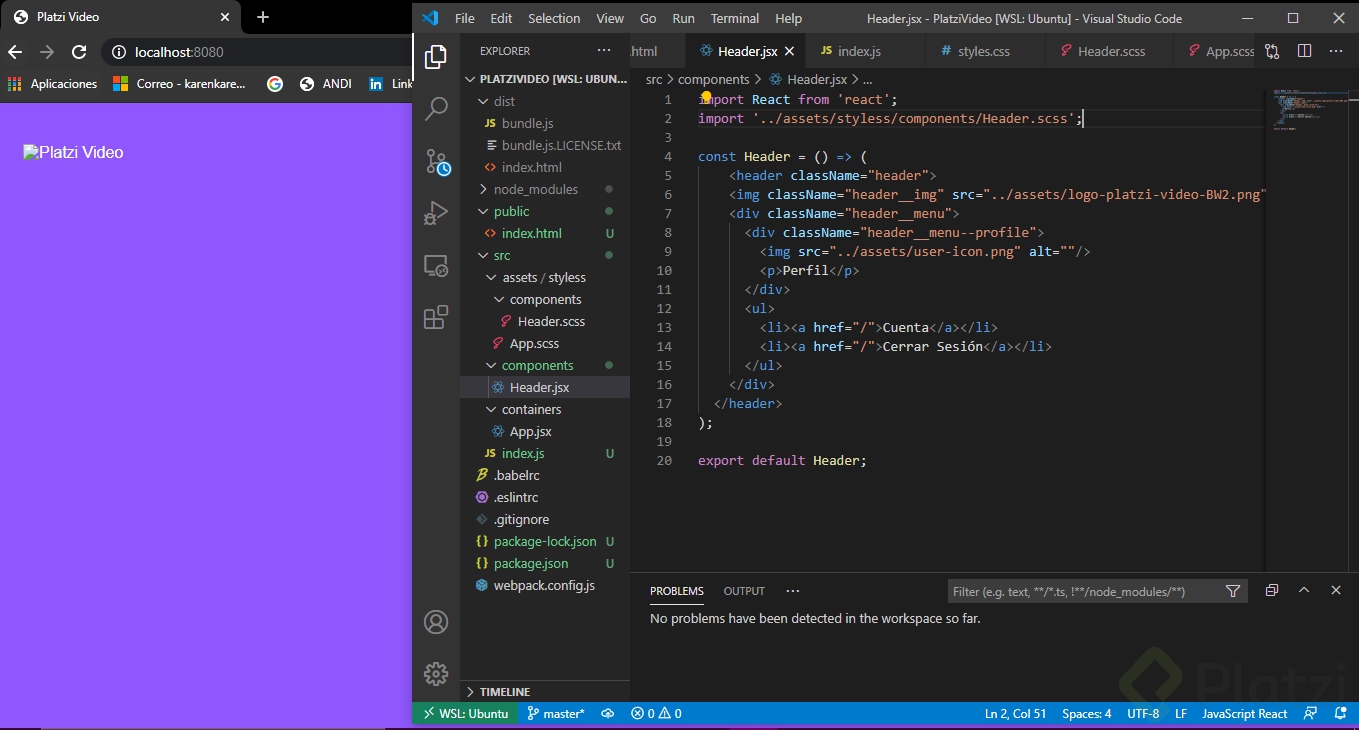Click the filter icon in Problems panel
This screenshot has height=730, width=1359.
1233,591
